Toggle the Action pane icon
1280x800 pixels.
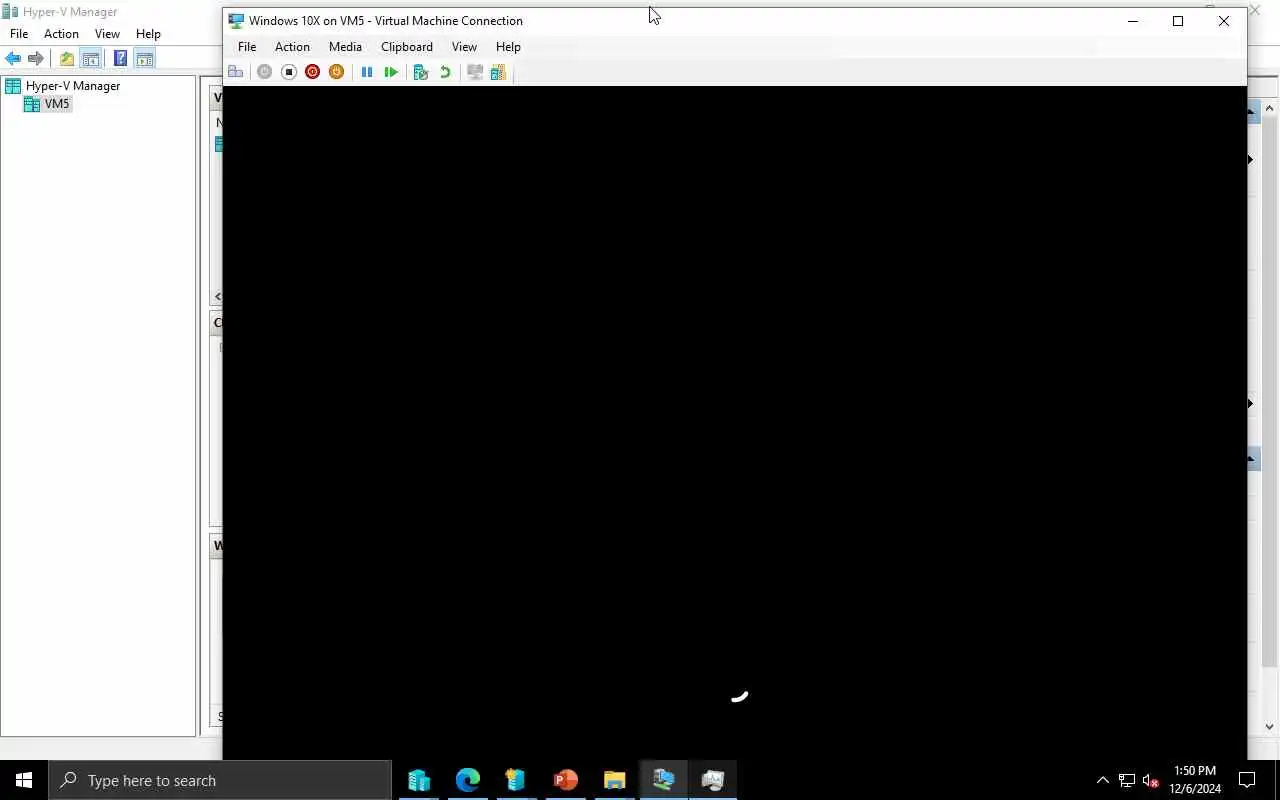coord(144,59)
